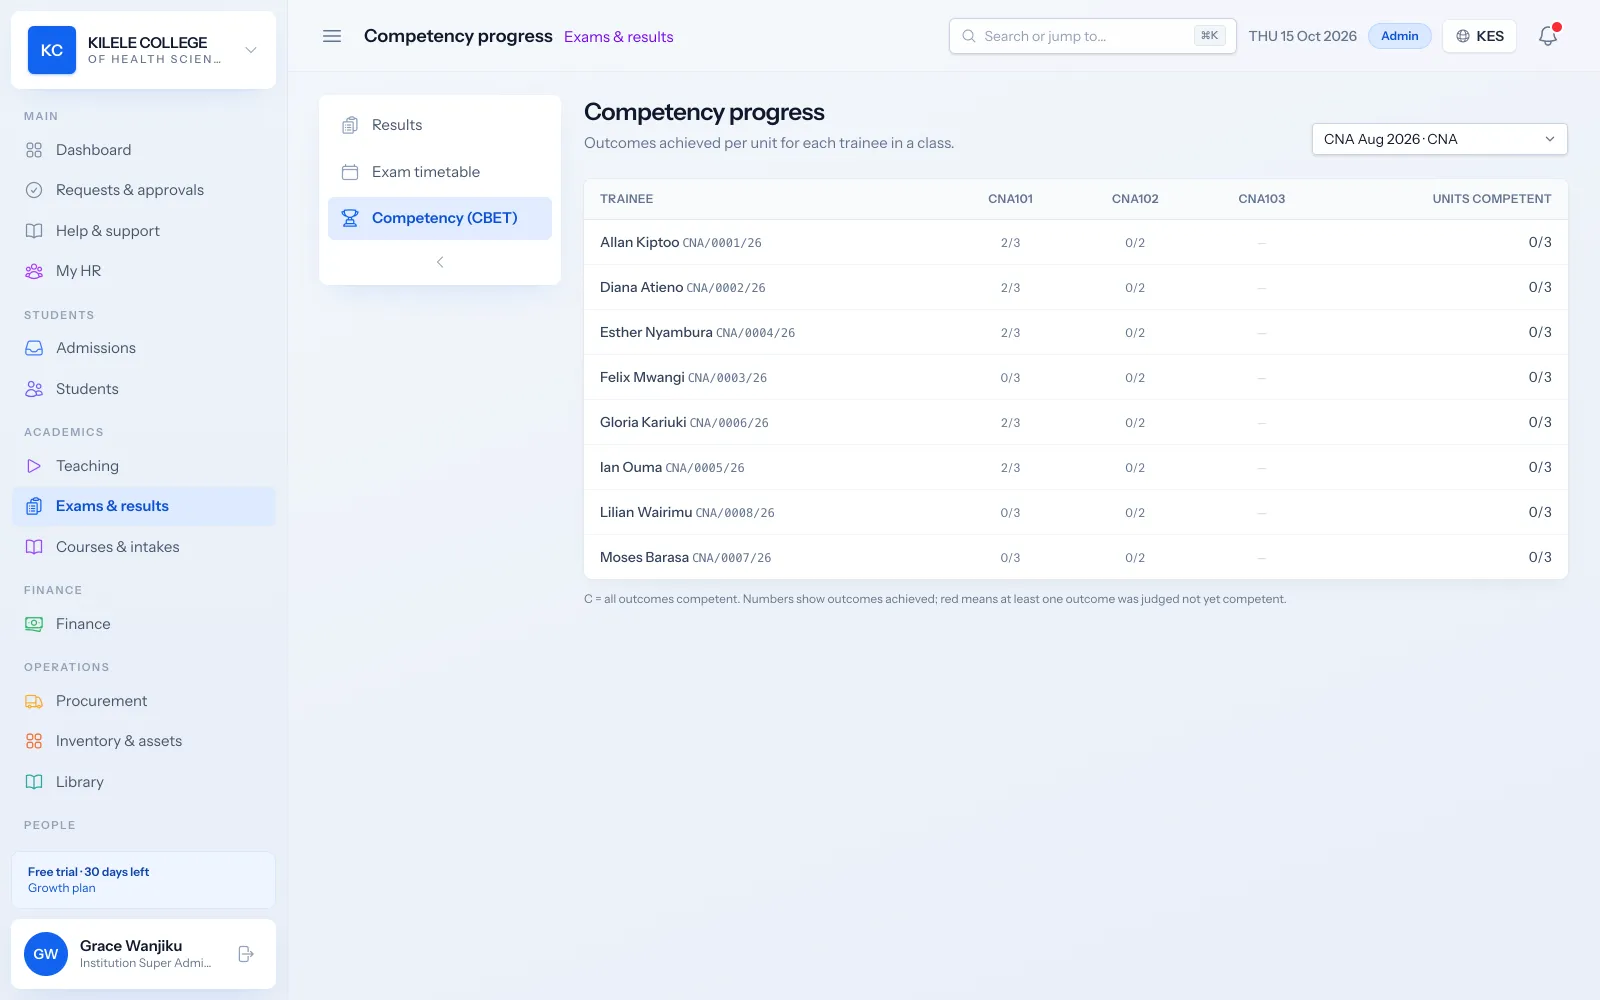
Task: Open notifications bell icon
Action: pos(1548,36)
